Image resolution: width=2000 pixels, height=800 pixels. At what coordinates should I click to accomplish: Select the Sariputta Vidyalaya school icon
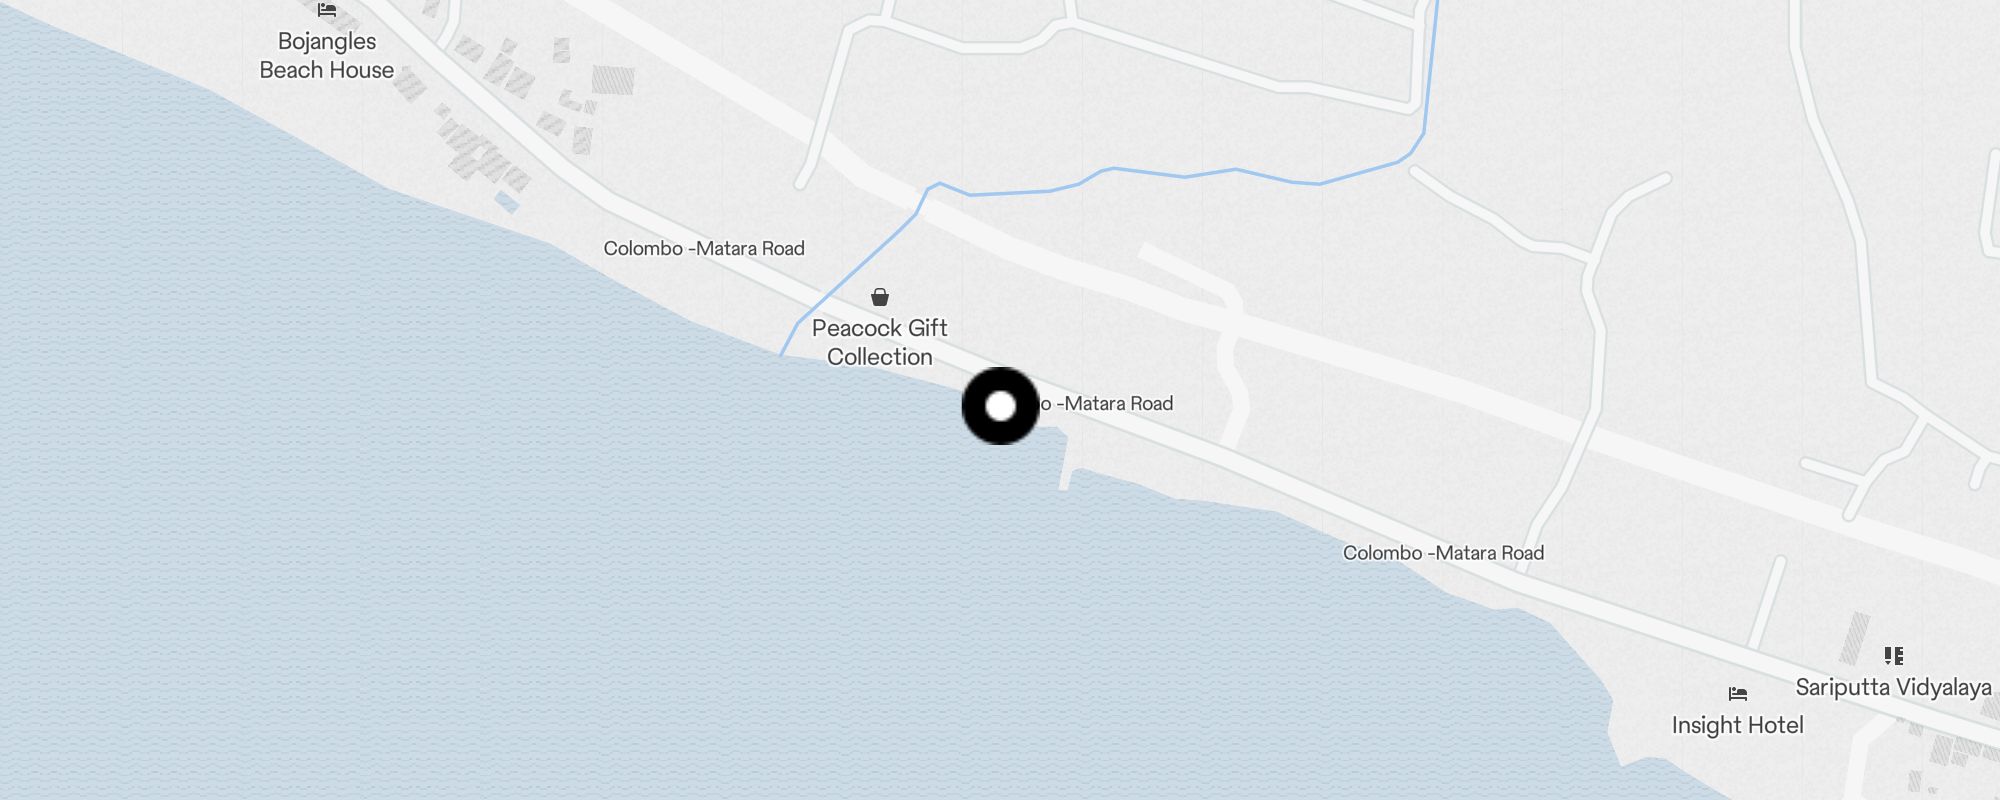pyautogui.click(x=1893, y=656)
